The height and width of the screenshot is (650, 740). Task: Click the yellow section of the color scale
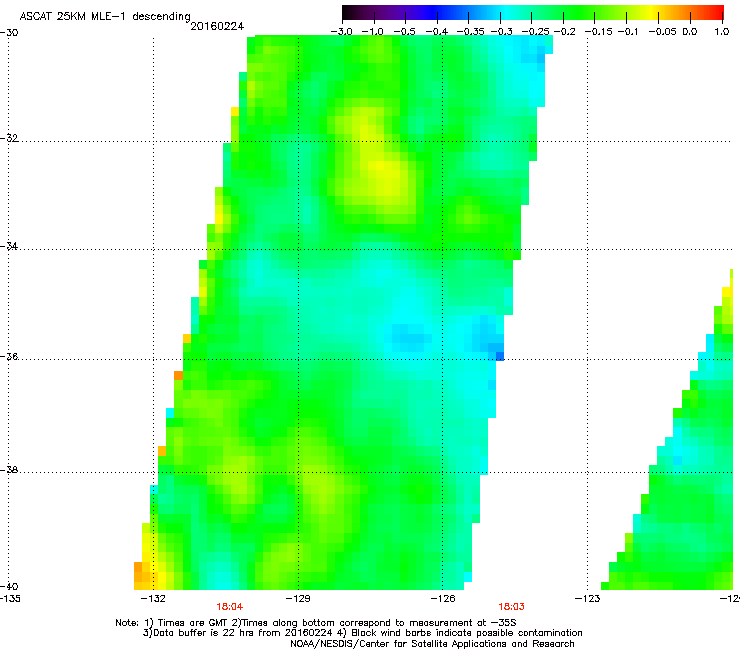pyautogui.click(x=654, y=12)
